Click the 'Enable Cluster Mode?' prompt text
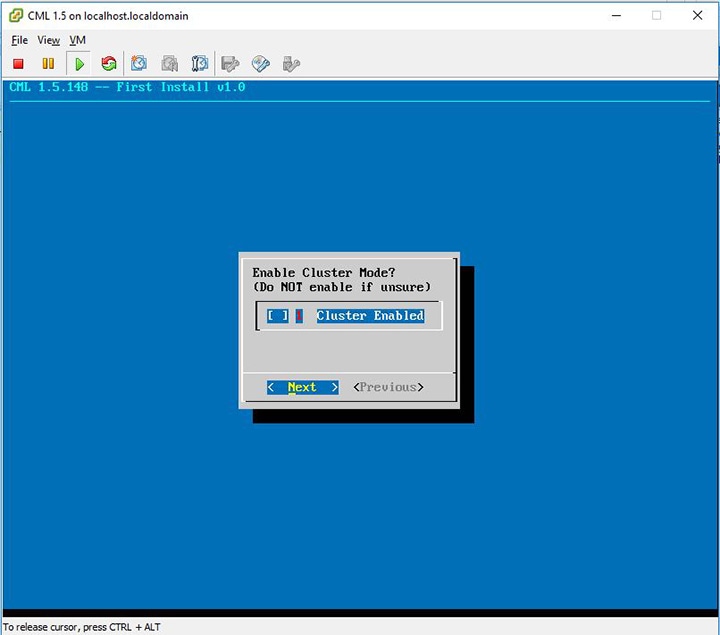Screen dimensions: 720x635 pos(324,272)
